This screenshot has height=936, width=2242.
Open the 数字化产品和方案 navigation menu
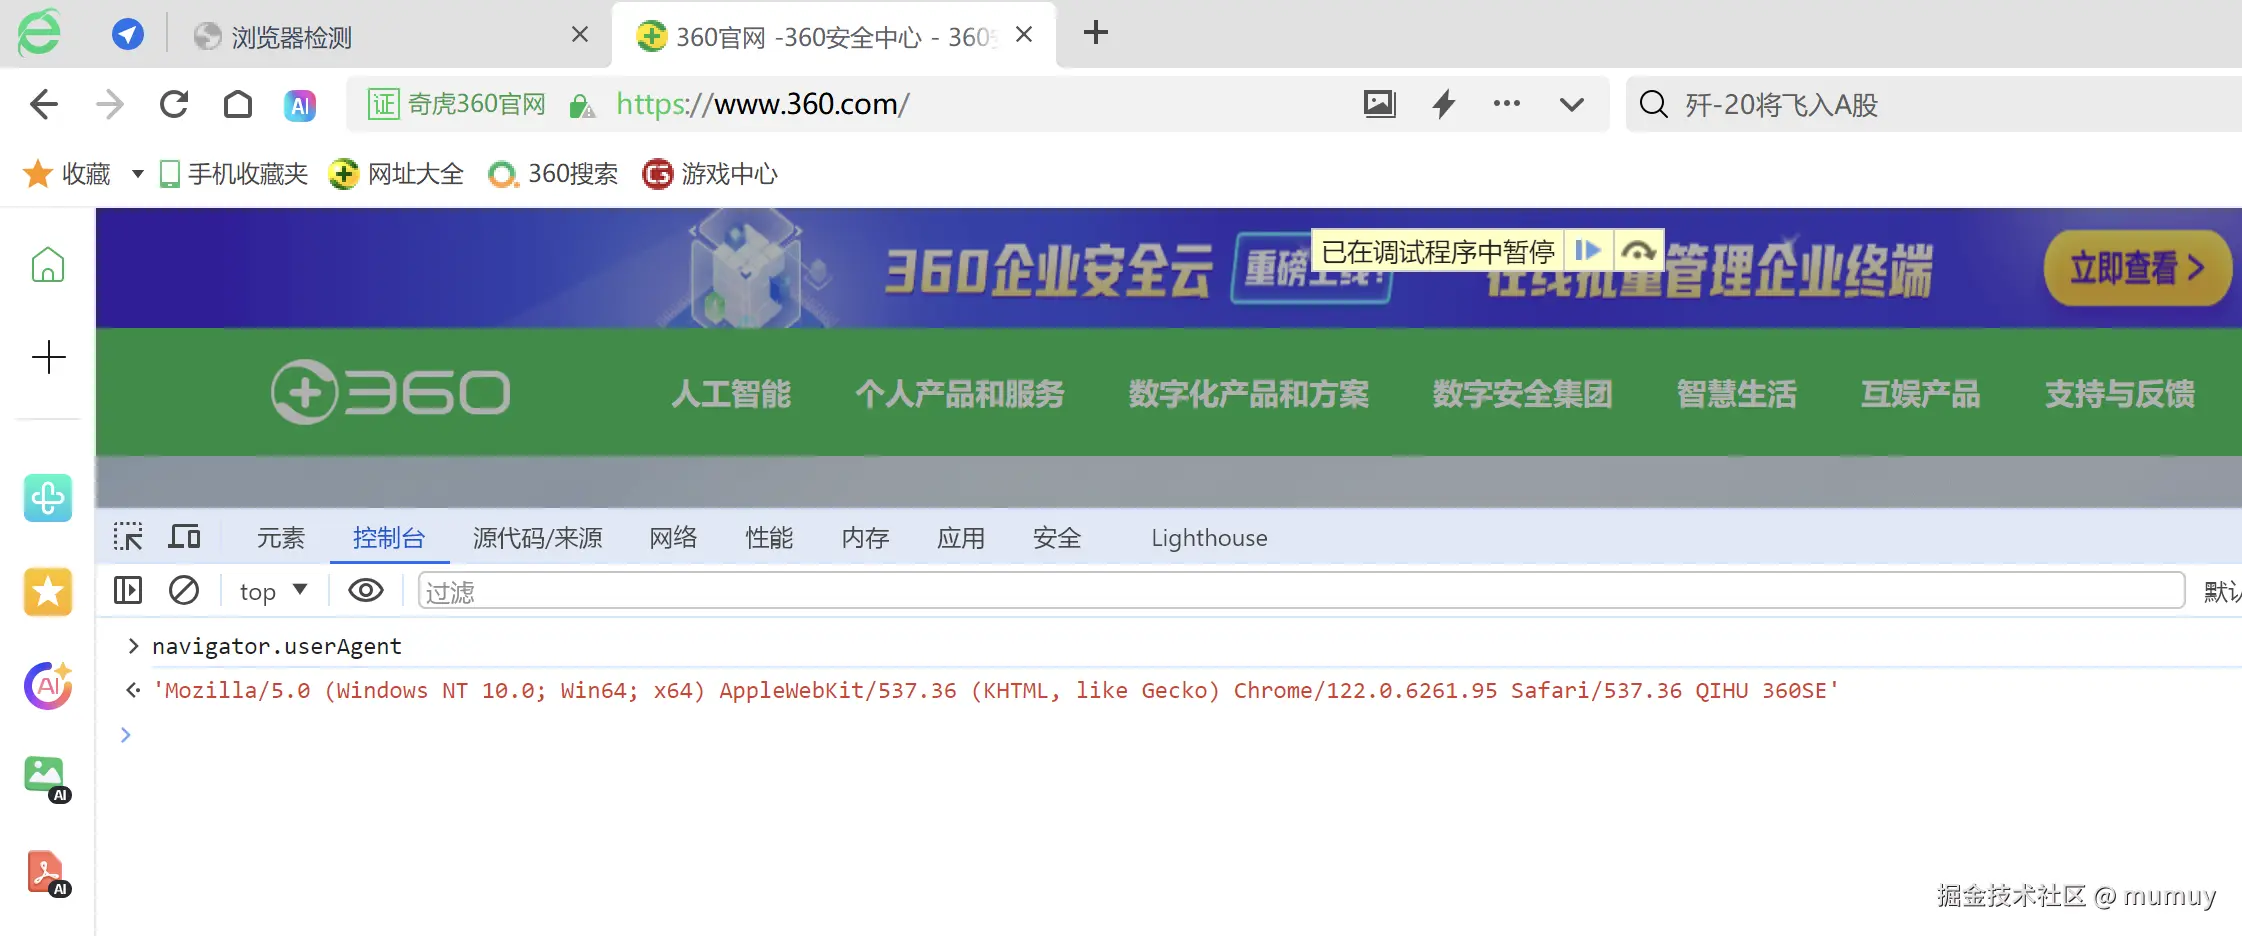pyautogui.click(x=1249, y=393)
